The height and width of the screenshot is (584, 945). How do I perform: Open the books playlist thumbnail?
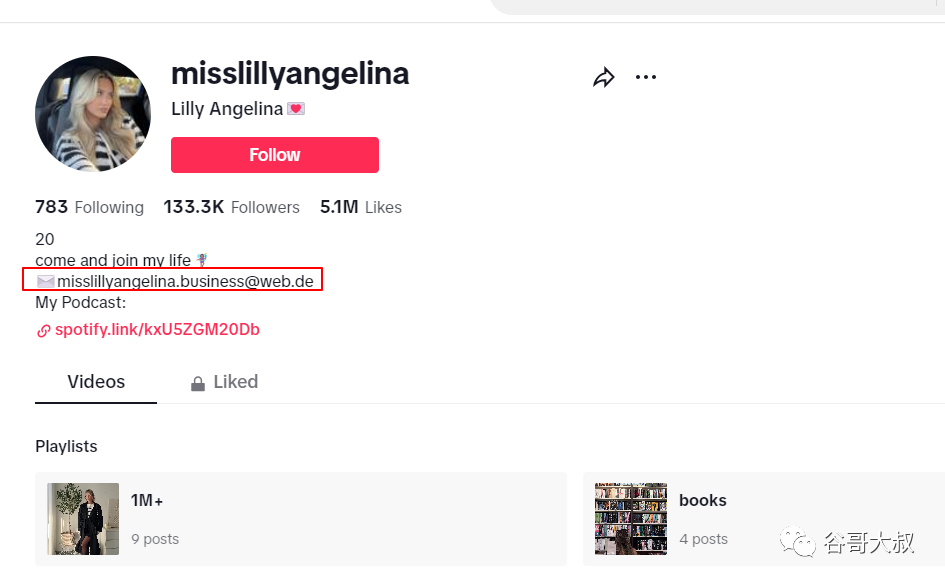631,519
